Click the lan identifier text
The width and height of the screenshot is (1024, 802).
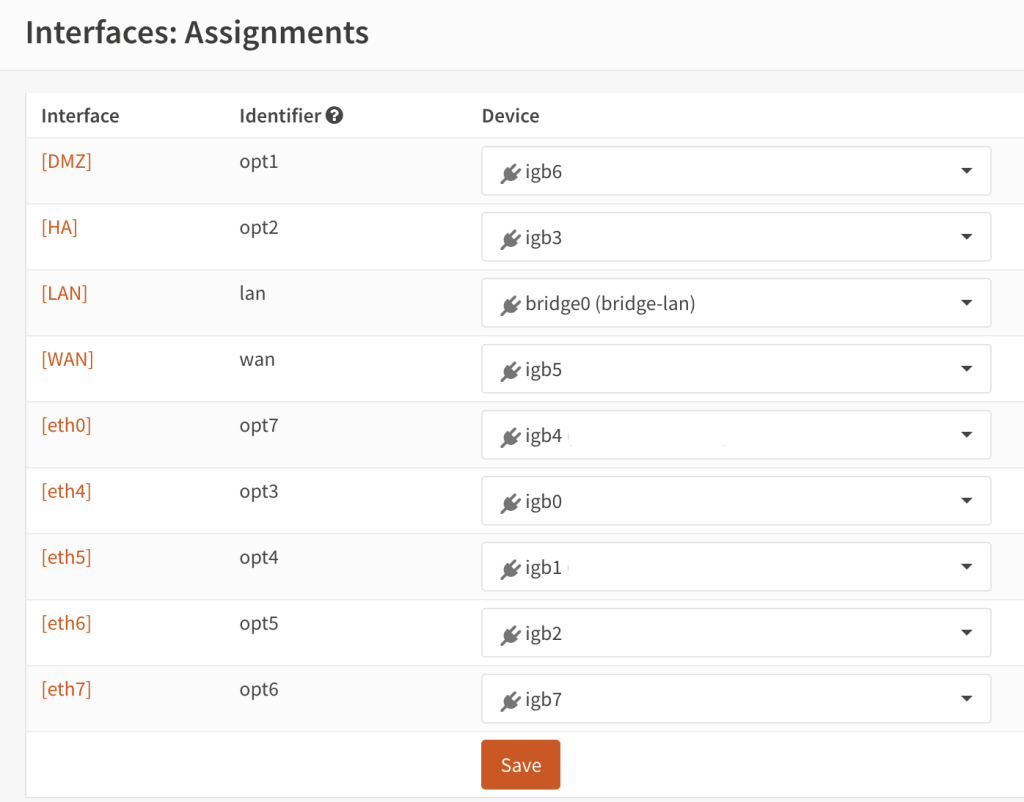pos(253,293)
